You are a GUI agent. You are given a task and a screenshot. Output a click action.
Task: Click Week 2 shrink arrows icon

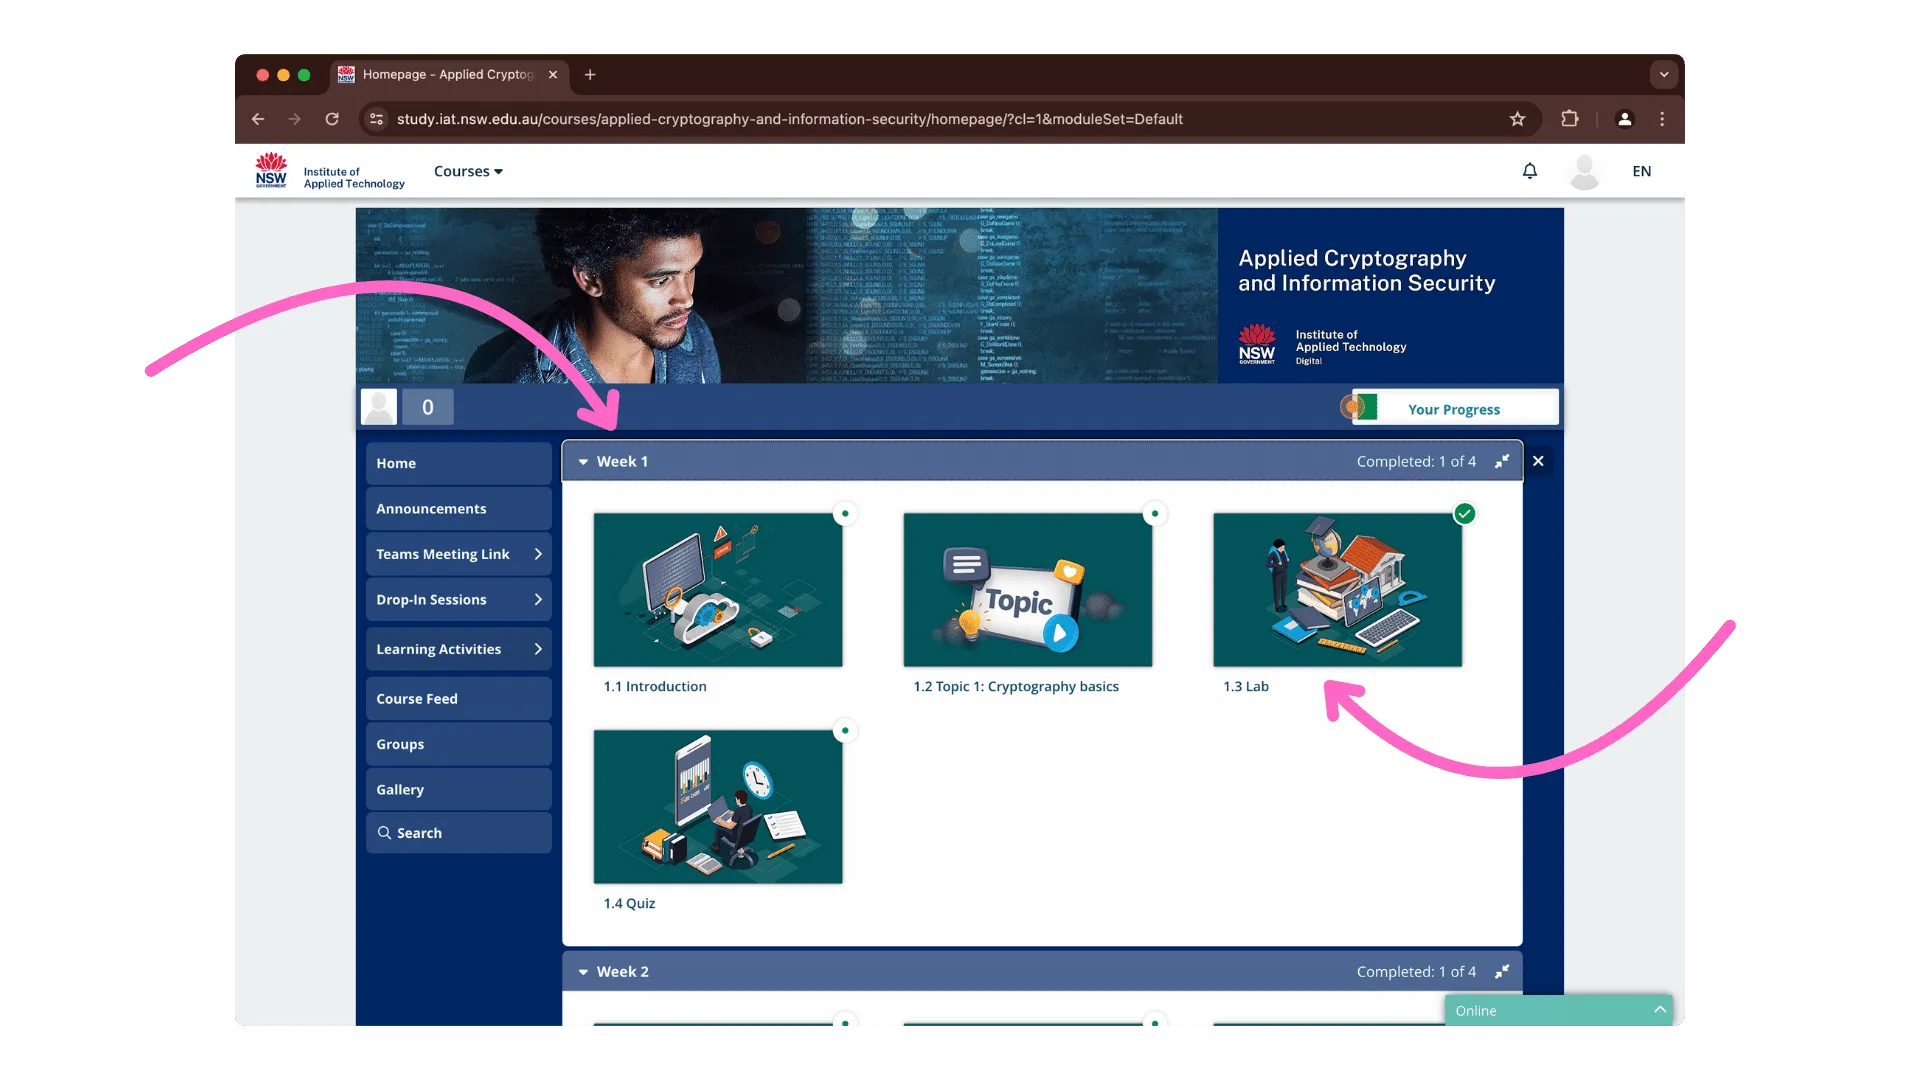[1501, 971]
